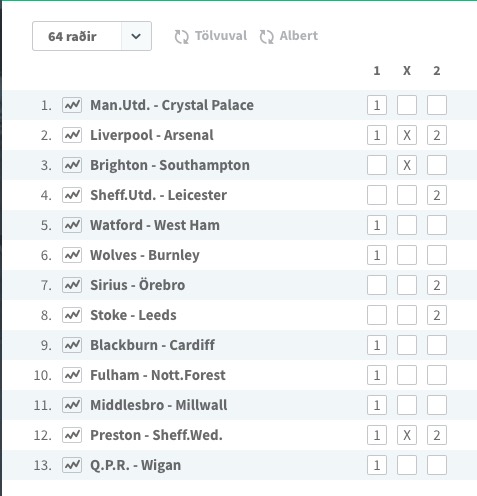This screenshot has width=477, height=496.
Task: Show stats chart for Watford - West Ham
Action: (x=72, y=225)
